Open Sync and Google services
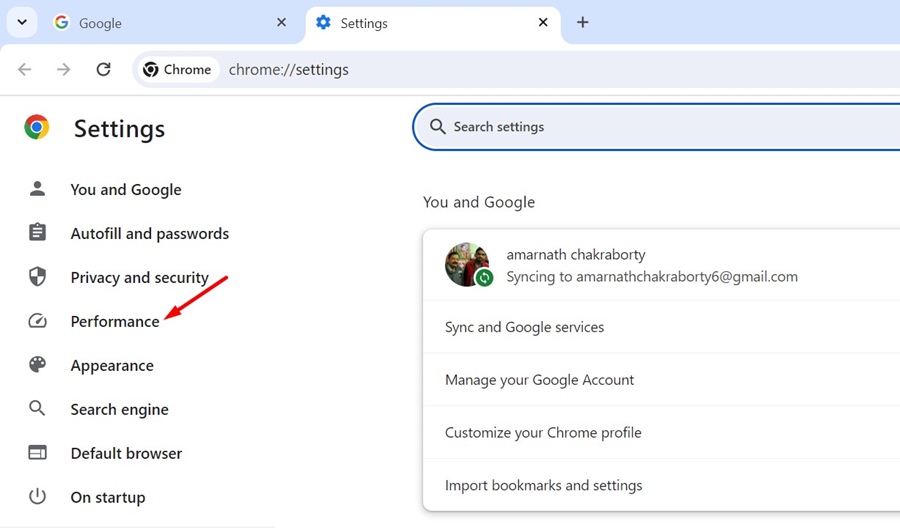Image resolution: width=900 pixels, height=529 pixels. (661, 327)
